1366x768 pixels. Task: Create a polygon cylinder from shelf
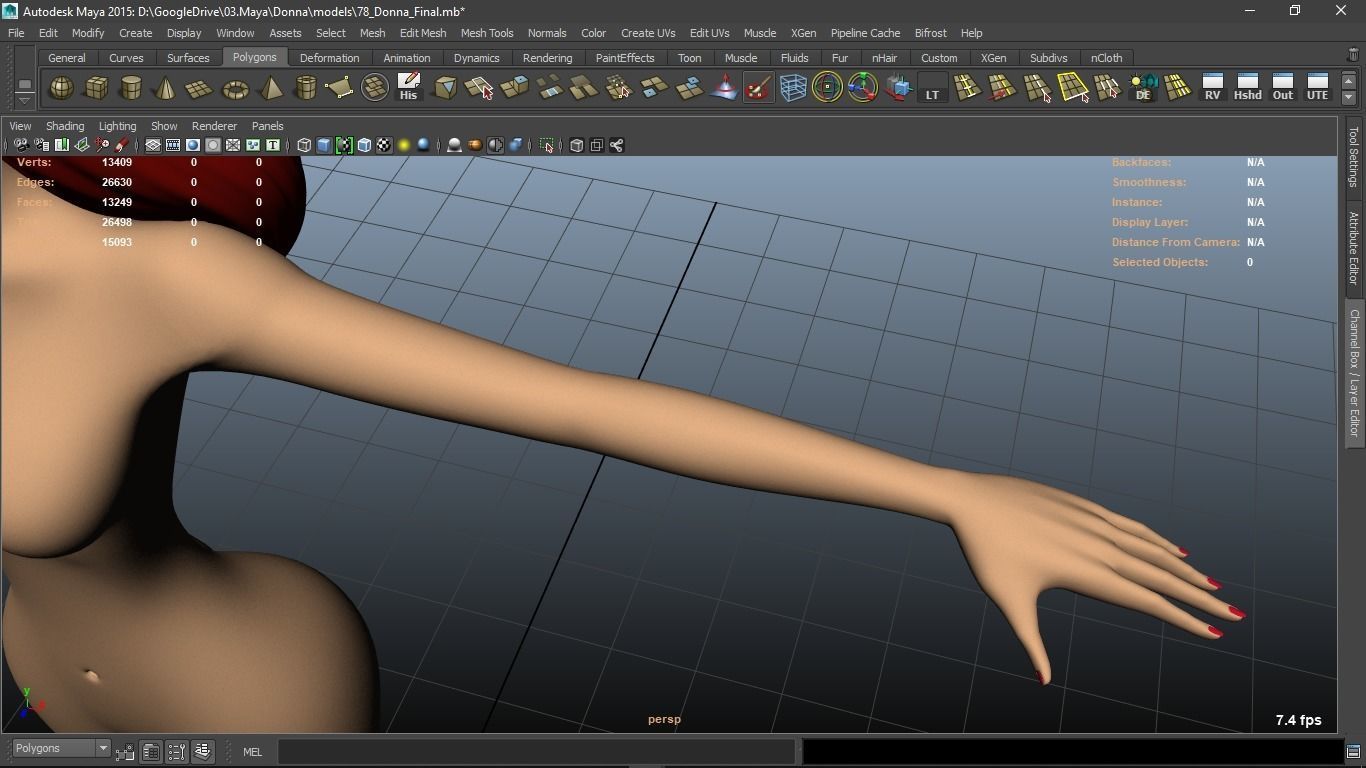131,88
